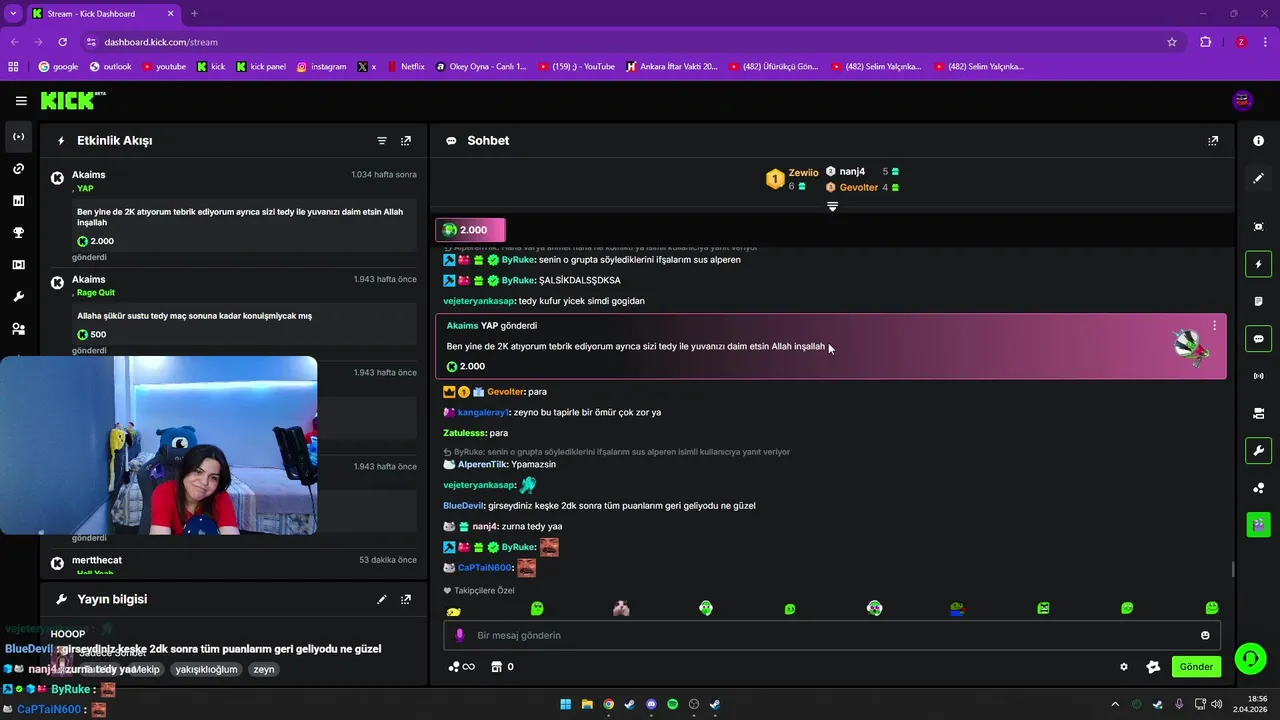
Task: Open the trophy achievements icon in sidebar
Action: pos(19,233)
